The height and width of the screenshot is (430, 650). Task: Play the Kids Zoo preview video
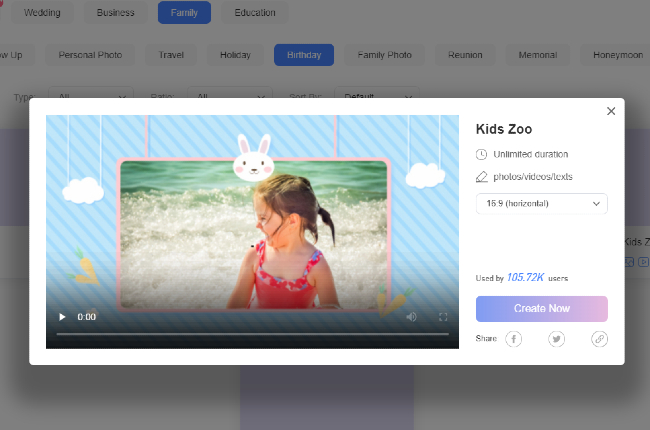click(x=62, y=317)
